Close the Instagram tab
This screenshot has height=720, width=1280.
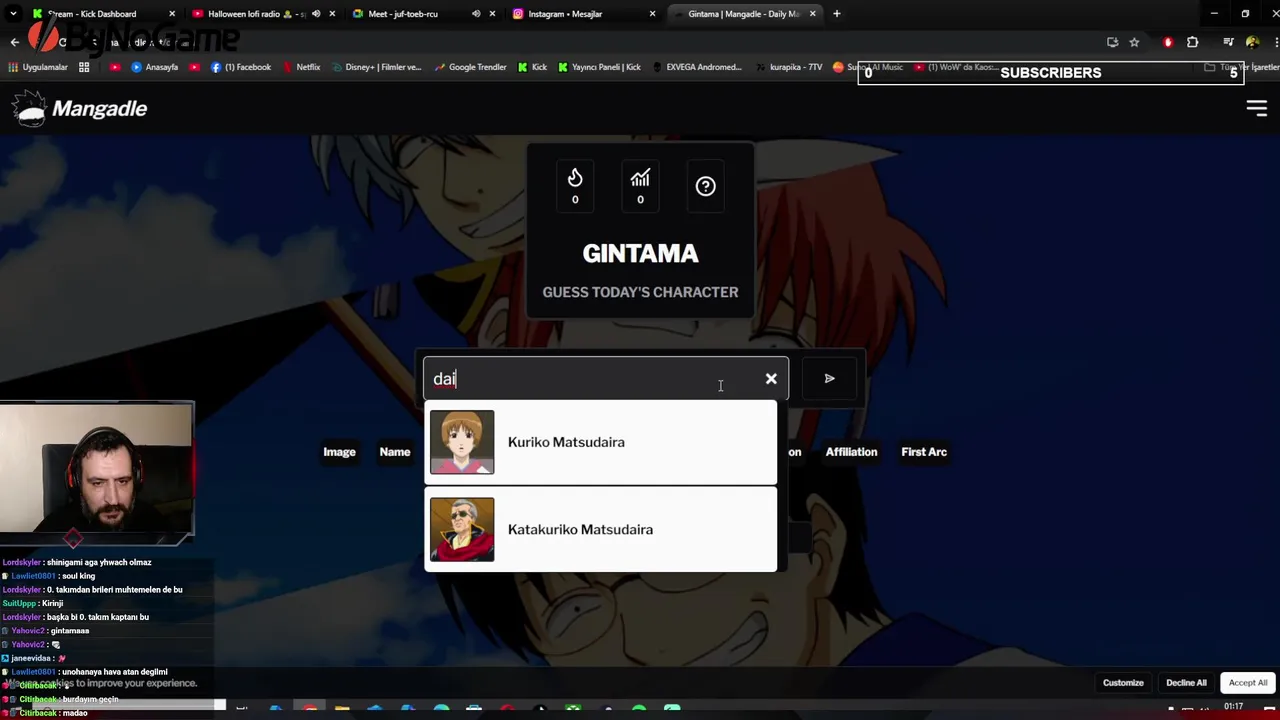point(652,14)
